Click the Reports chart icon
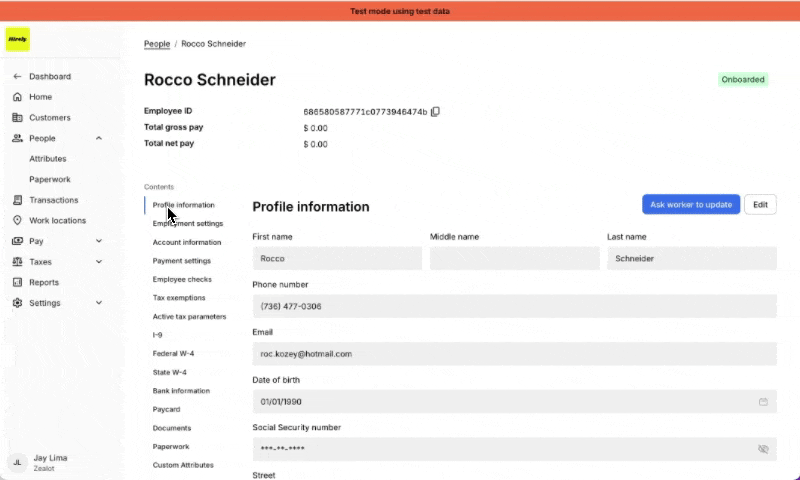The image size is (800, 480). (17, 282)
